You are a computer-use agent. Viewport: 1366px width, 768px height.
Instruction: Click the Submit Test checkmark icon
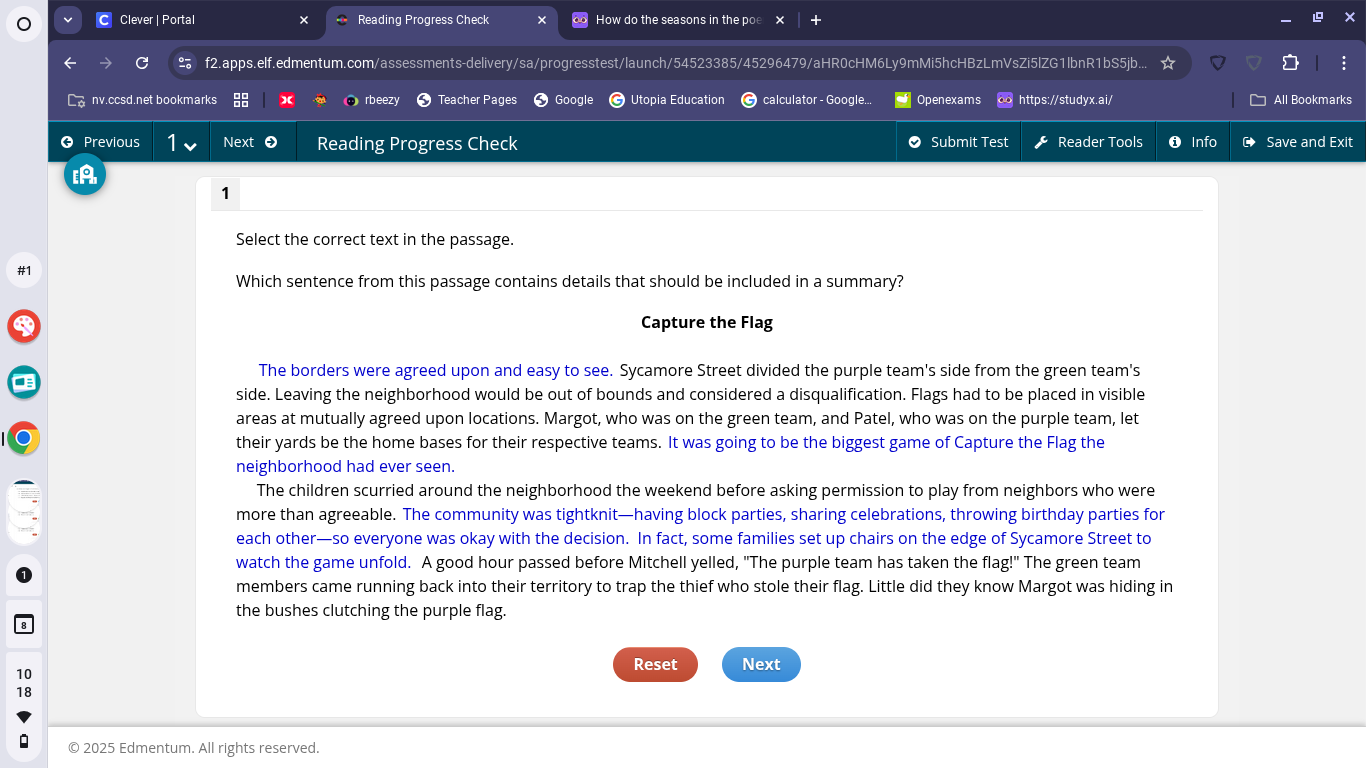pyautogui.click(x=913, y=141)
